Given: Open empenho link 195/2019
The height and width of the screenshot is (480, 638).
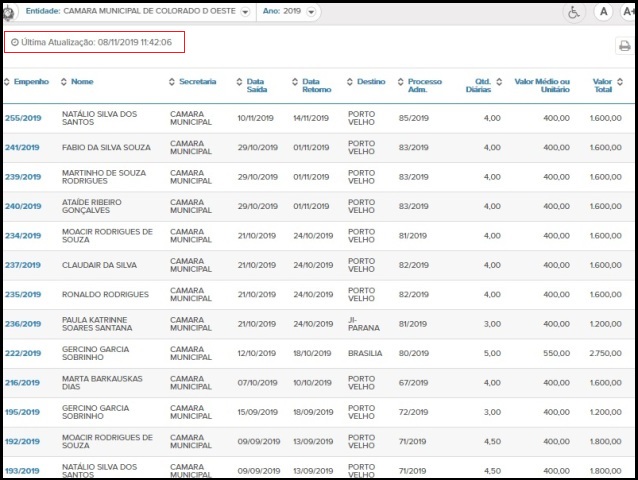Looking at the screenshot, I should tap(22, 412).
